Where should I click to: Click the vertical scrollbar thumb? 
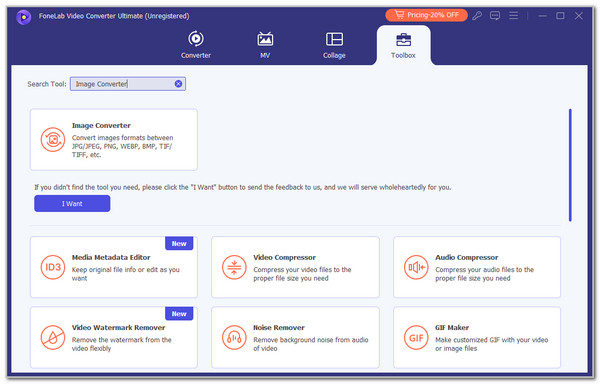point(570,165)
